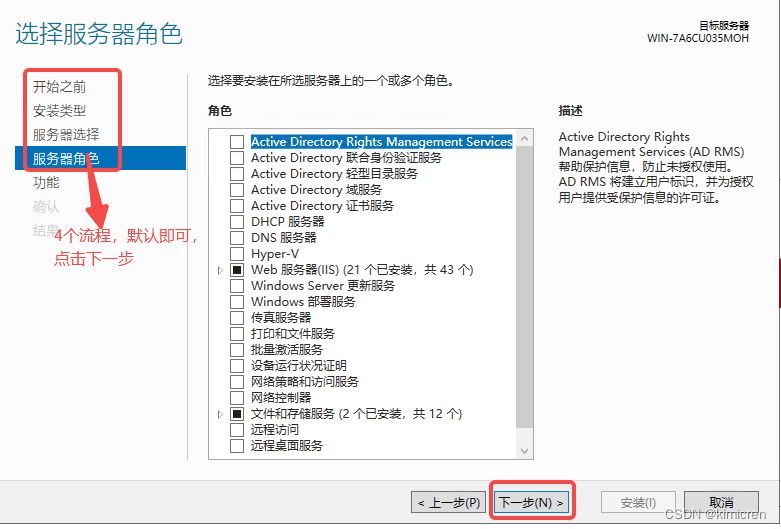Check the Active Directory Rights Management Services box
The width and height of the screenshot is (781, 529).
(237, 142)
